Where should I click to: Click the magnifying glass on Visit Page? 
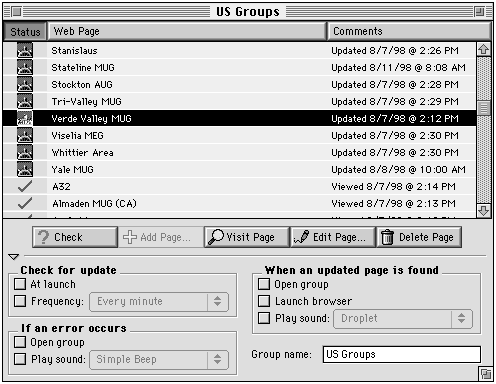click(216, 237)
